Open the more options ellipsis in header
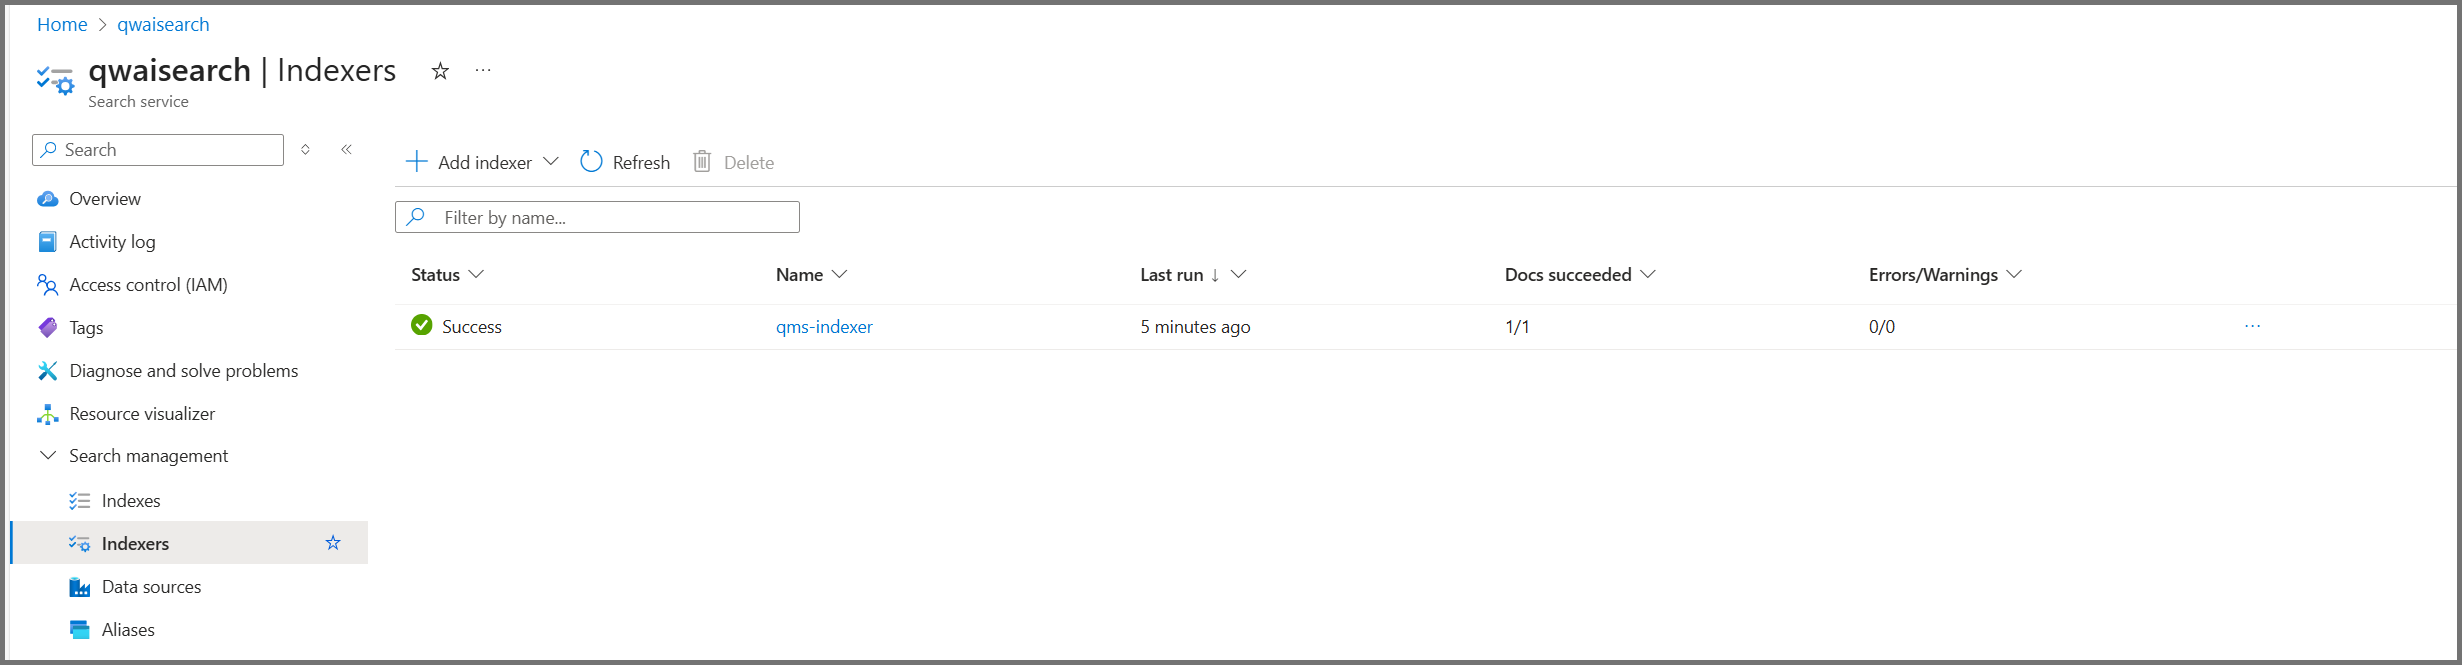2462x665 pixels. point(483,70)
